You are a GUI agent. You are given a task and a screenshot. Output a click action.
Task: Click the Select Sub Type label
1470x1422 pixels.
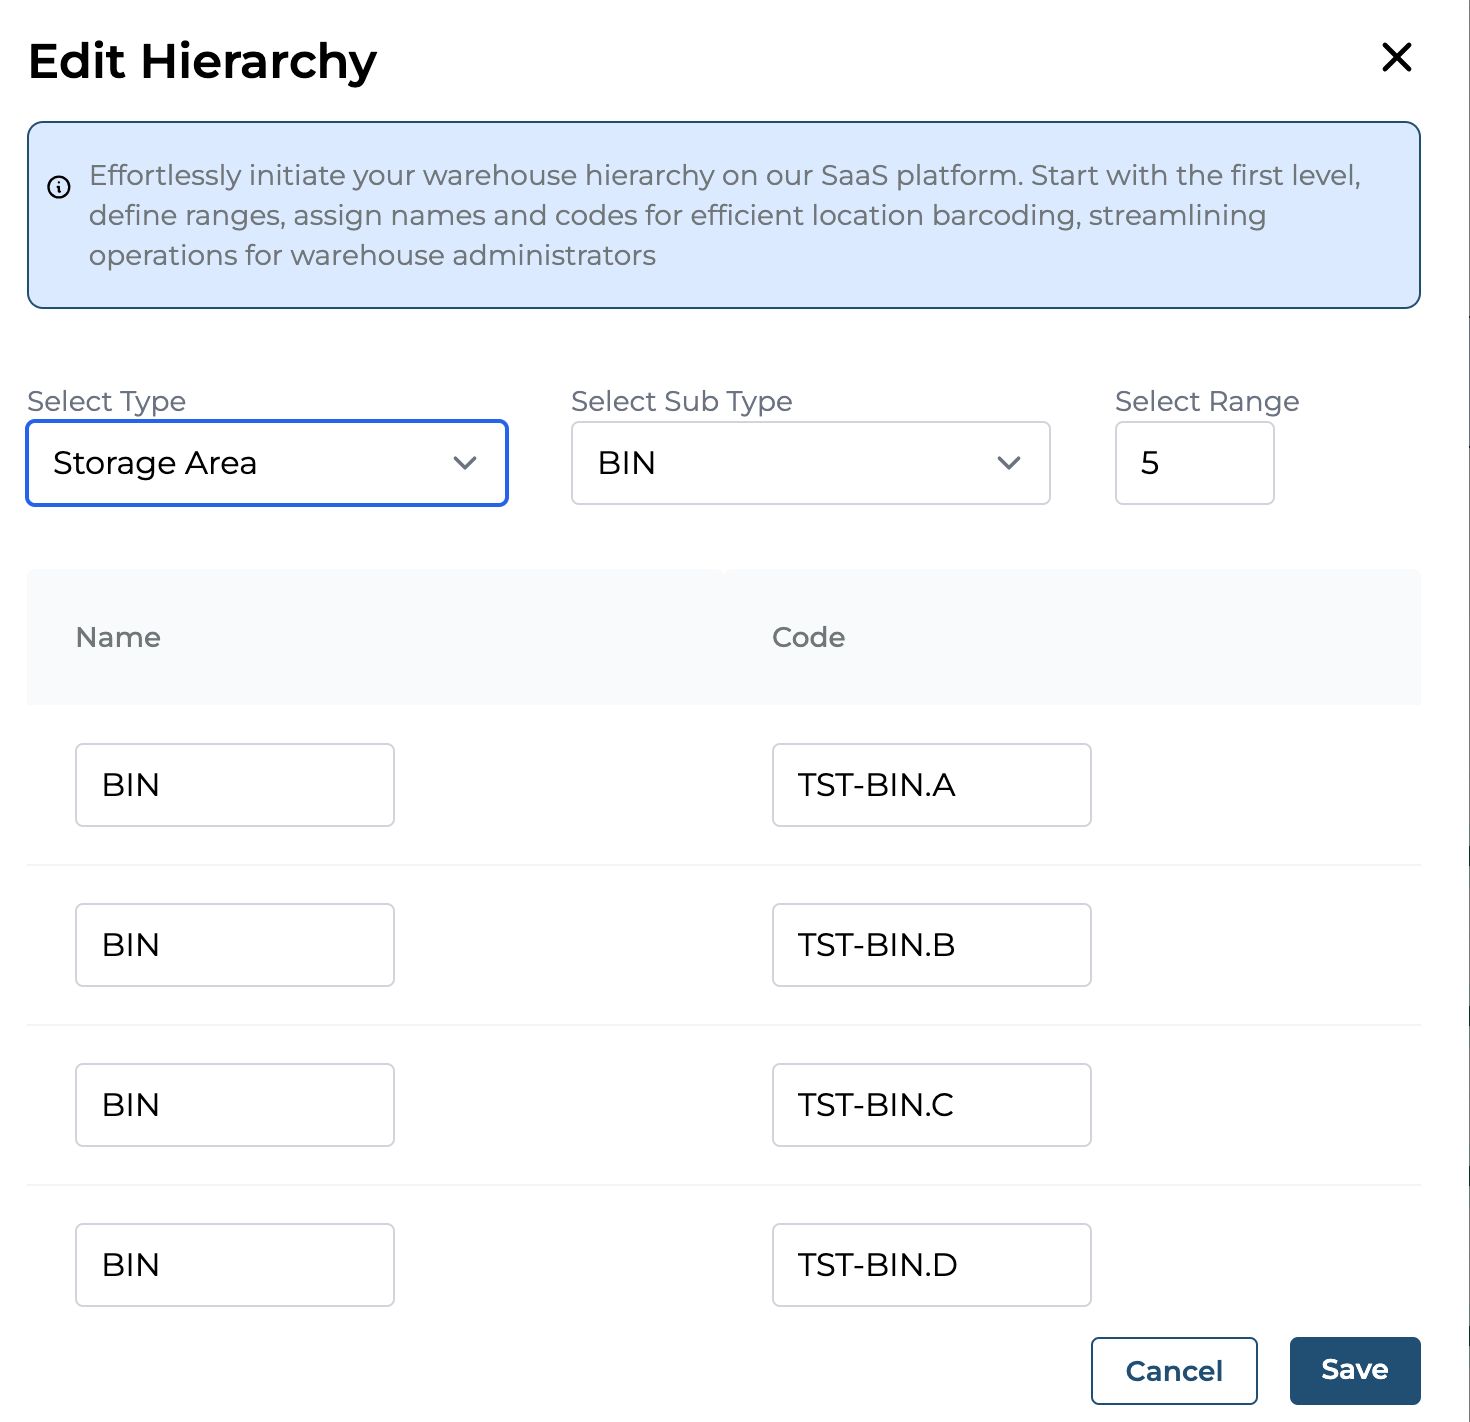(681, 401)
